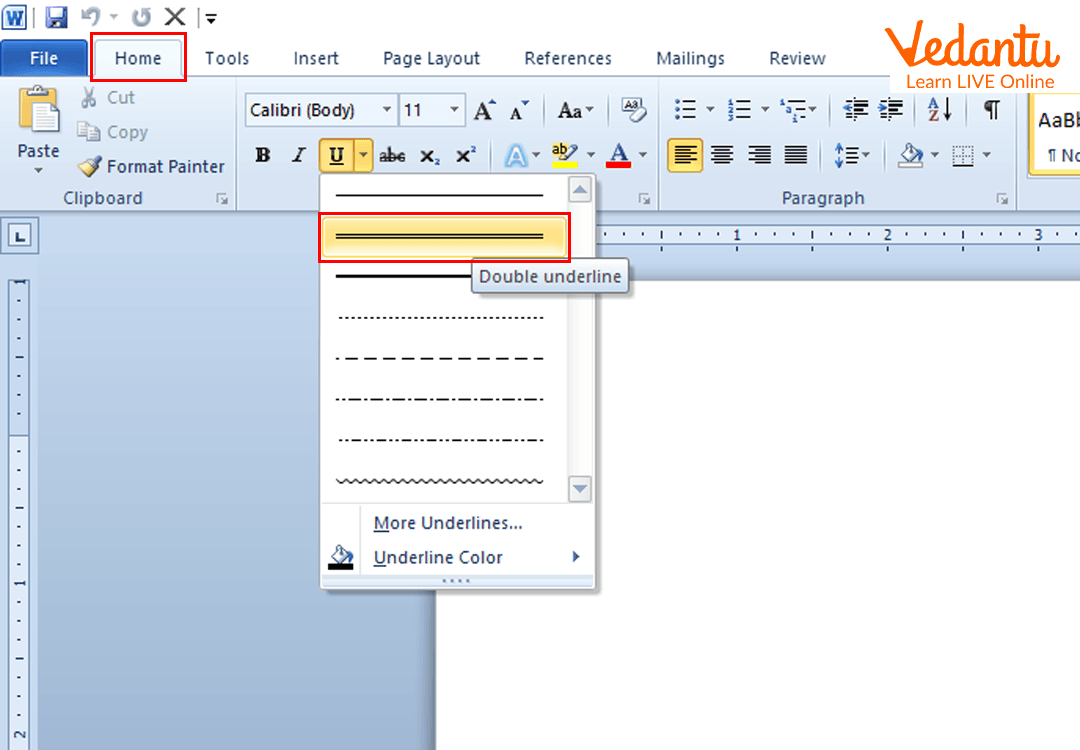Show paragraph marks with pilcrow icon
1080x750 pixels.
[990, 110]
